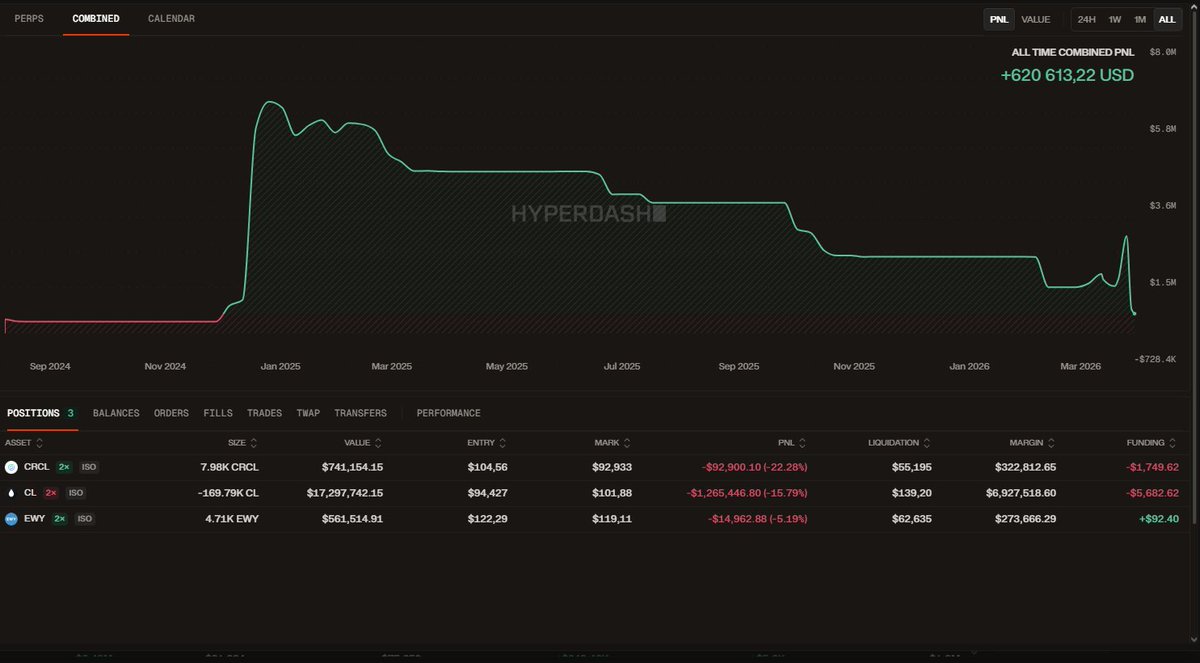Click the CRCL coin icon
The width and height of the screenshot is (1200, 663).
[x=12, y=467]
